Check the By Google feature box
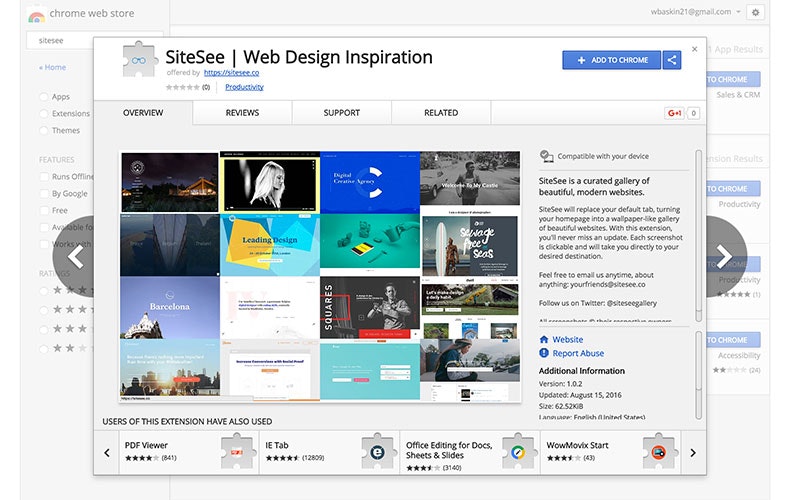 tap(44, 193)
